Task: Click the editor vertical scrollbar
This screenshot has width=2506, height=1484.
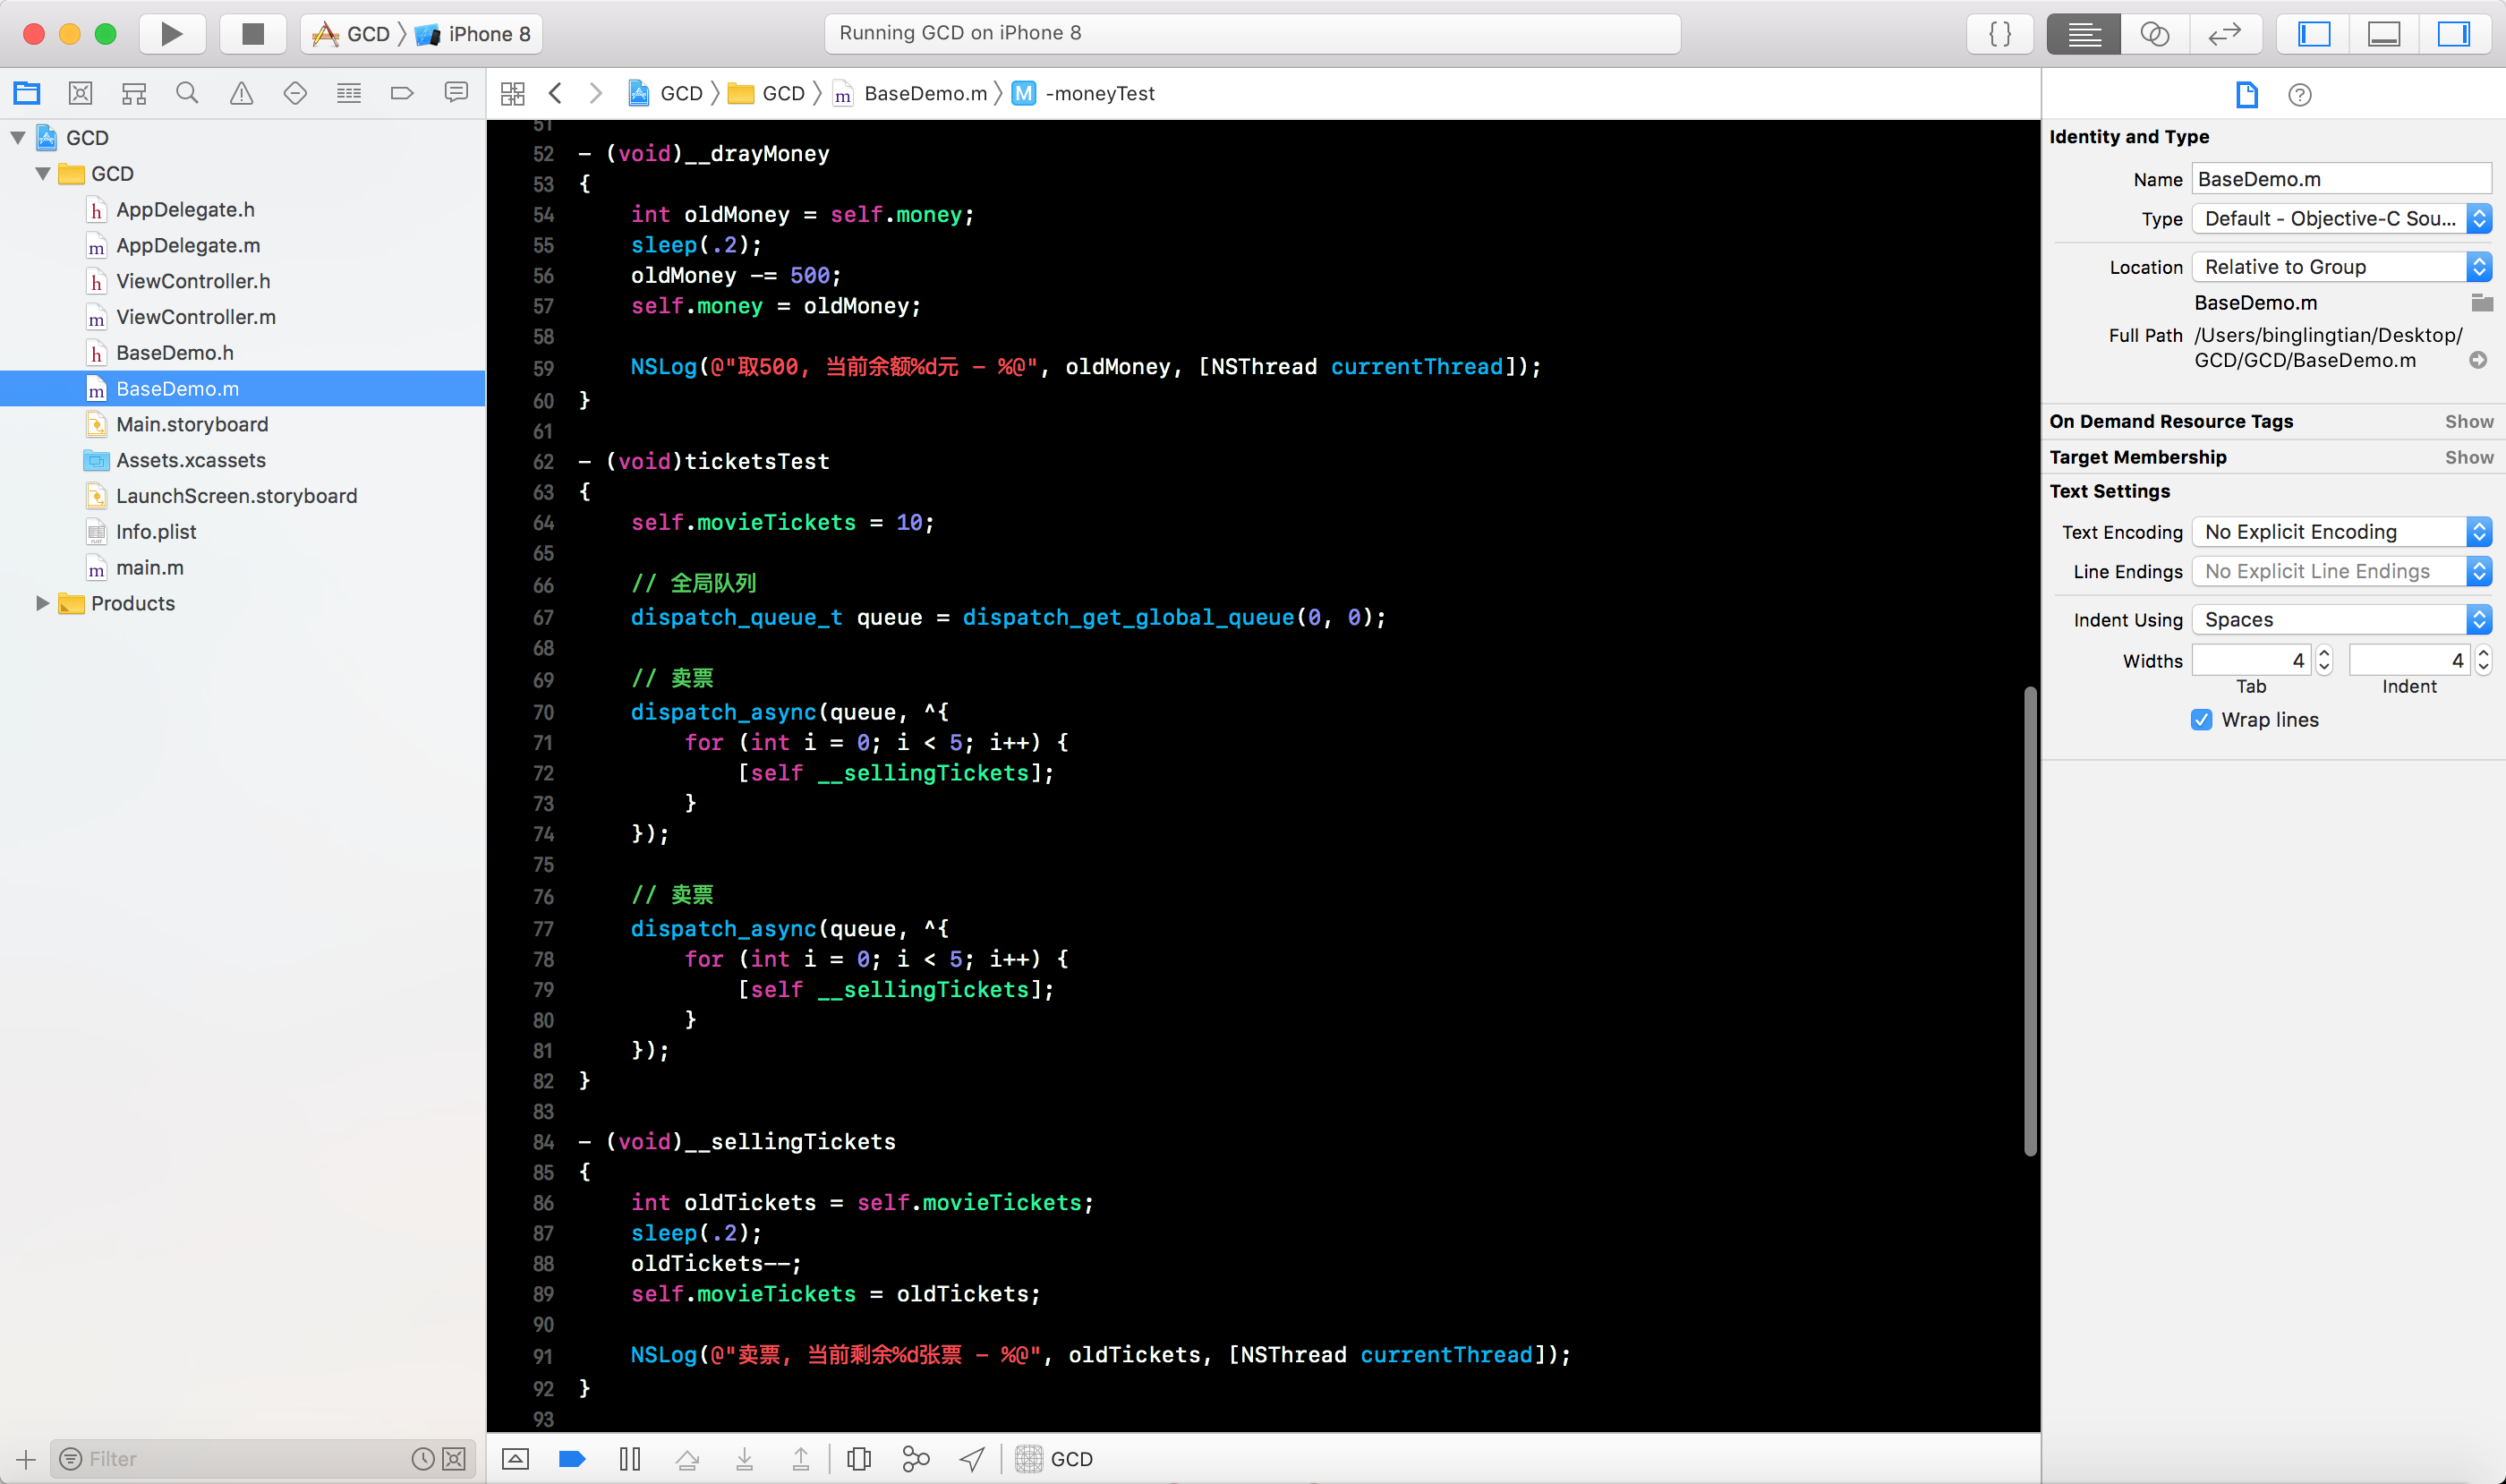Action: (x=2030, y=920)
